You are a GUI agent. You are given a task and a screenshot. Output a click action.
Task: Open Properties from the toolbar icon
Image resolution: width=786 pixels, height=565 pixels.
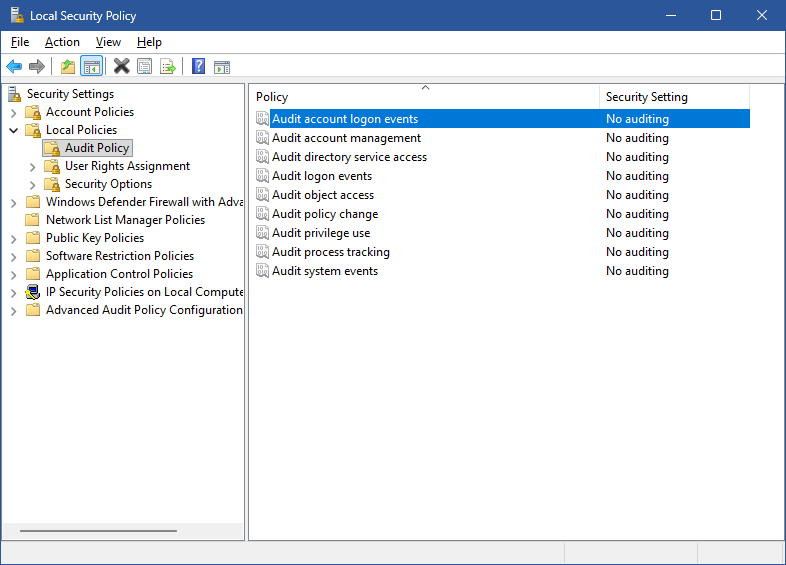point(145,67)
